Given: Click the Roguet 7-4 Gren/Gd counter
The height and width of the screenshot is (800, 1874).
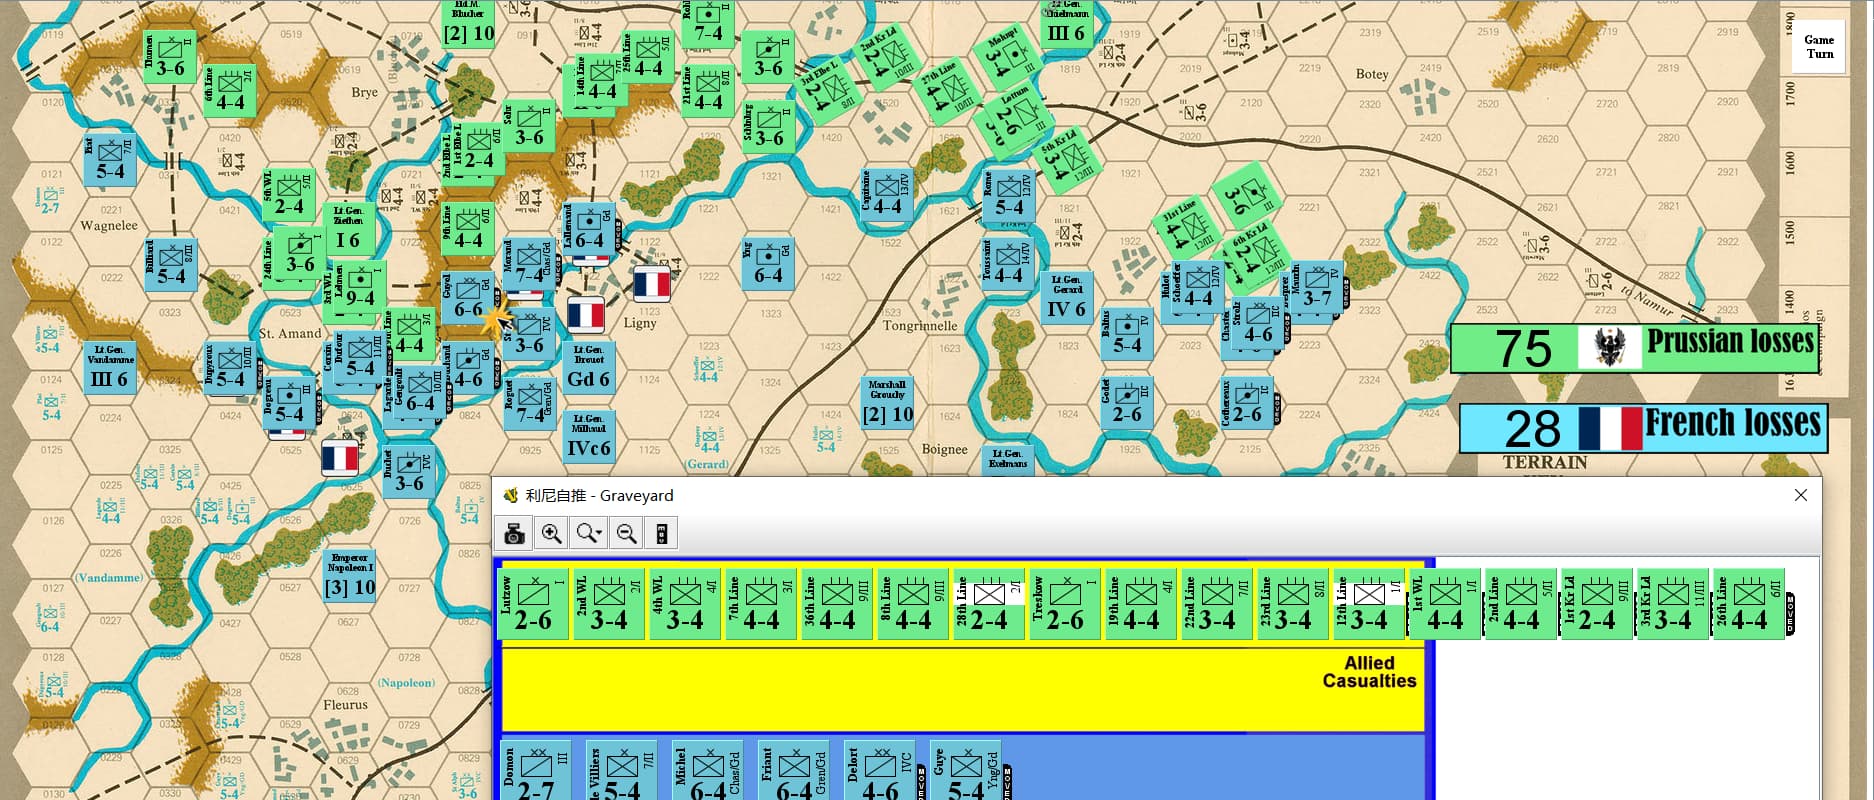Looking at the screenshot, I should (530, 403).
